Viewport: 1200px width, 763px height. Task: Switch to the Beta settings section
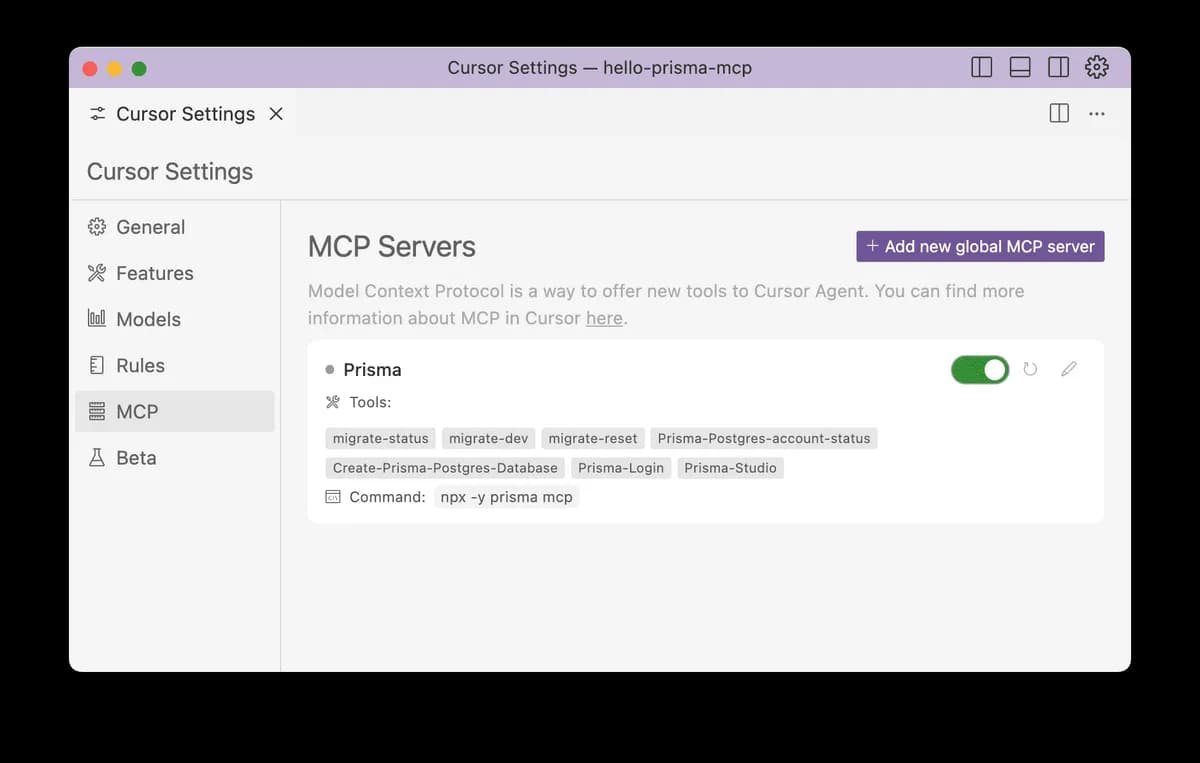point(175,457)
